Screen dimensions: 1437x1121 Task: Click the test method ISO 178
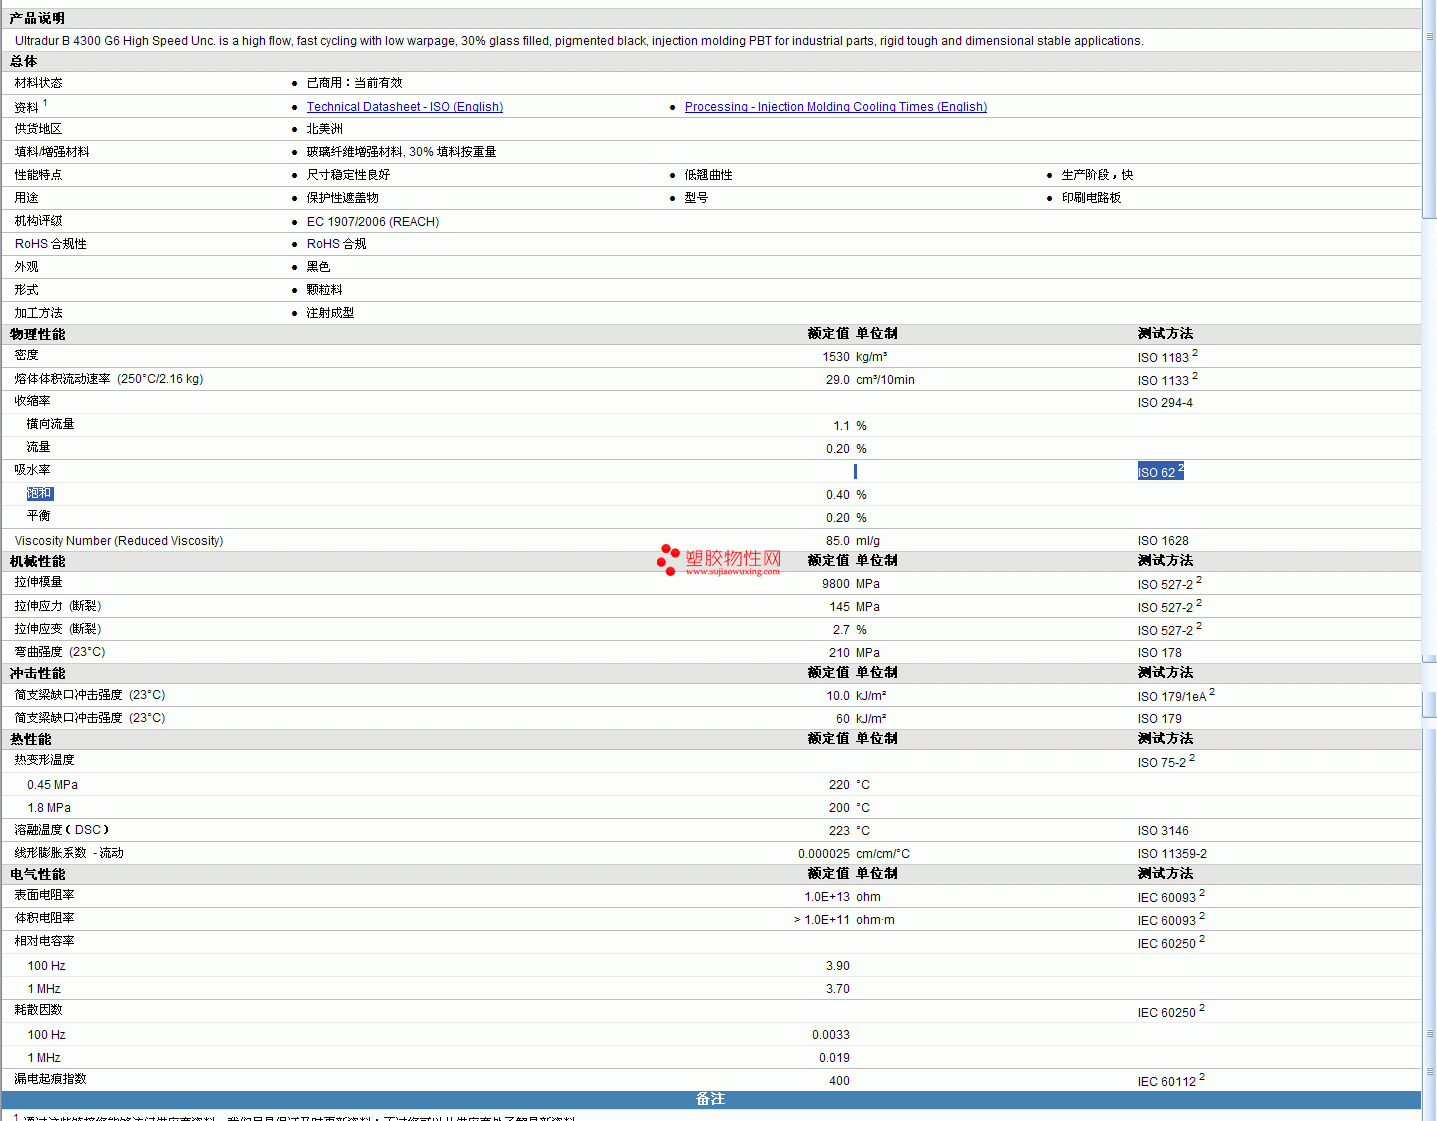point(1160,653)
